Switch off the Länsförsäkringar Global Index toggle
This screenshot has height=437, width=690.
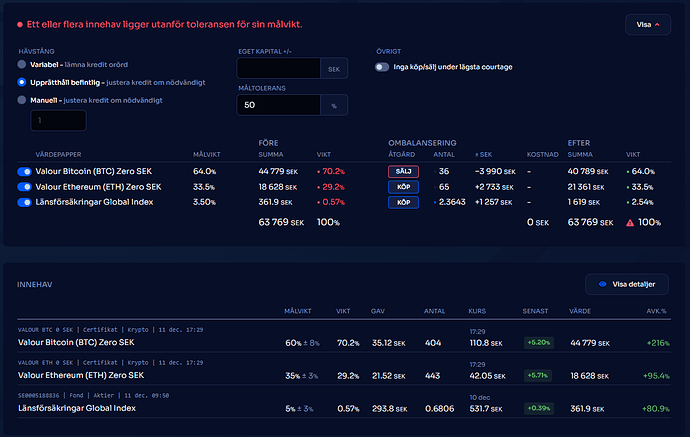[x=24, y=202]
